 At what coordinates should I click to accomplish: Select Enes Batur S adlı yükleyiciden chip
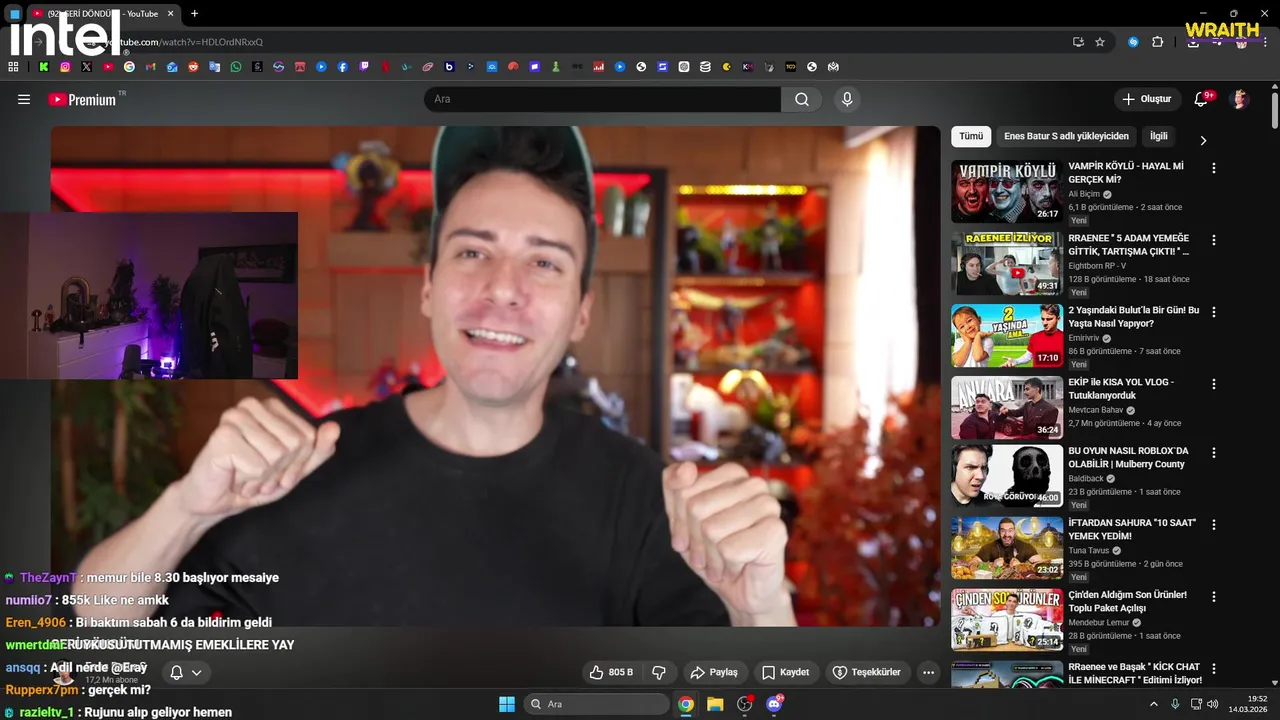click(x=1066, y=136)
